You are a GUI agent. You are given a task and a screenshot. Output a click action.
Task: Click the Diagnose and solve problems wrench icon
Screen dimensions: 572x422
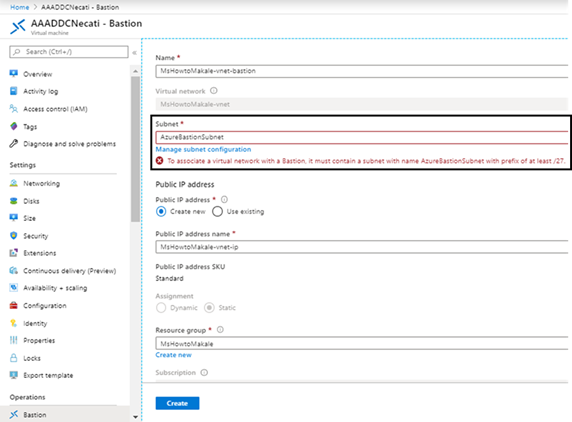(x=13, y=143)
